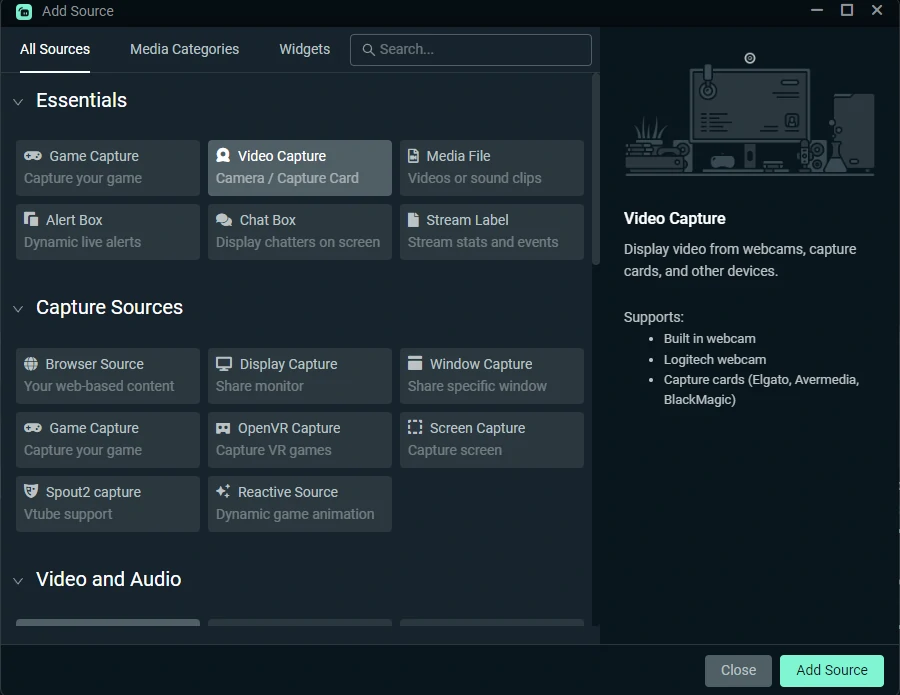Choose the Screen Capture dashed-square icon

(415, 428)
